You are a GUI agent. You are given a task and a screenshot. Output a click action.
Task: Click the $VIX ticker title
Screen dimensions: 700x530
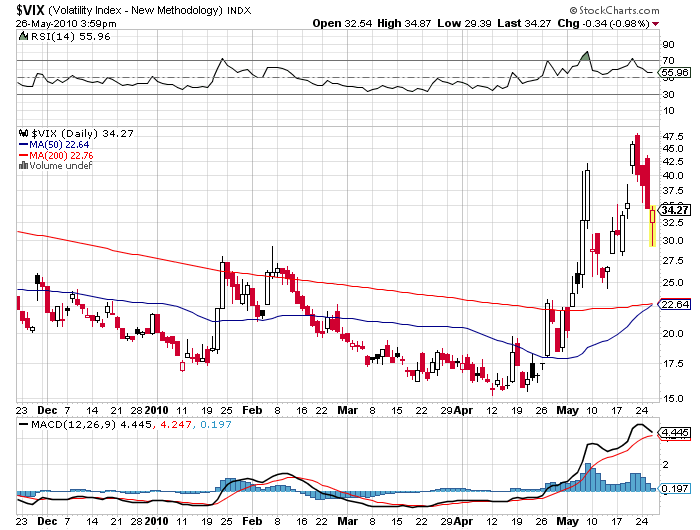(x=30, y=10)
